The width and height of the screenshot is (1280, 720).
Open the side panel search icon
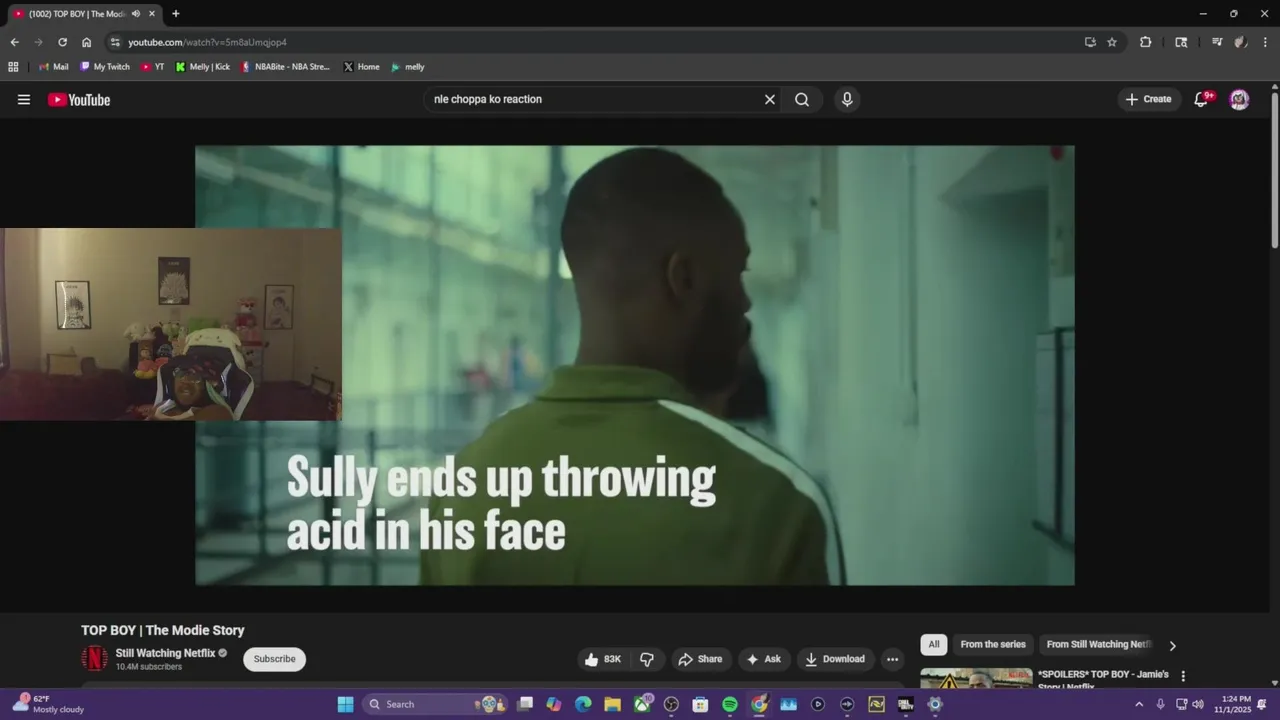click(1181, 42)
